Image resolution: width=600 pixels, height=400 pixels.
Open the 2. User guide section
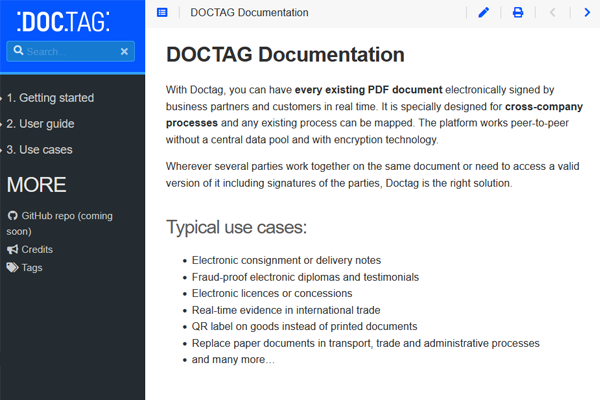click(x=40, y=124)
